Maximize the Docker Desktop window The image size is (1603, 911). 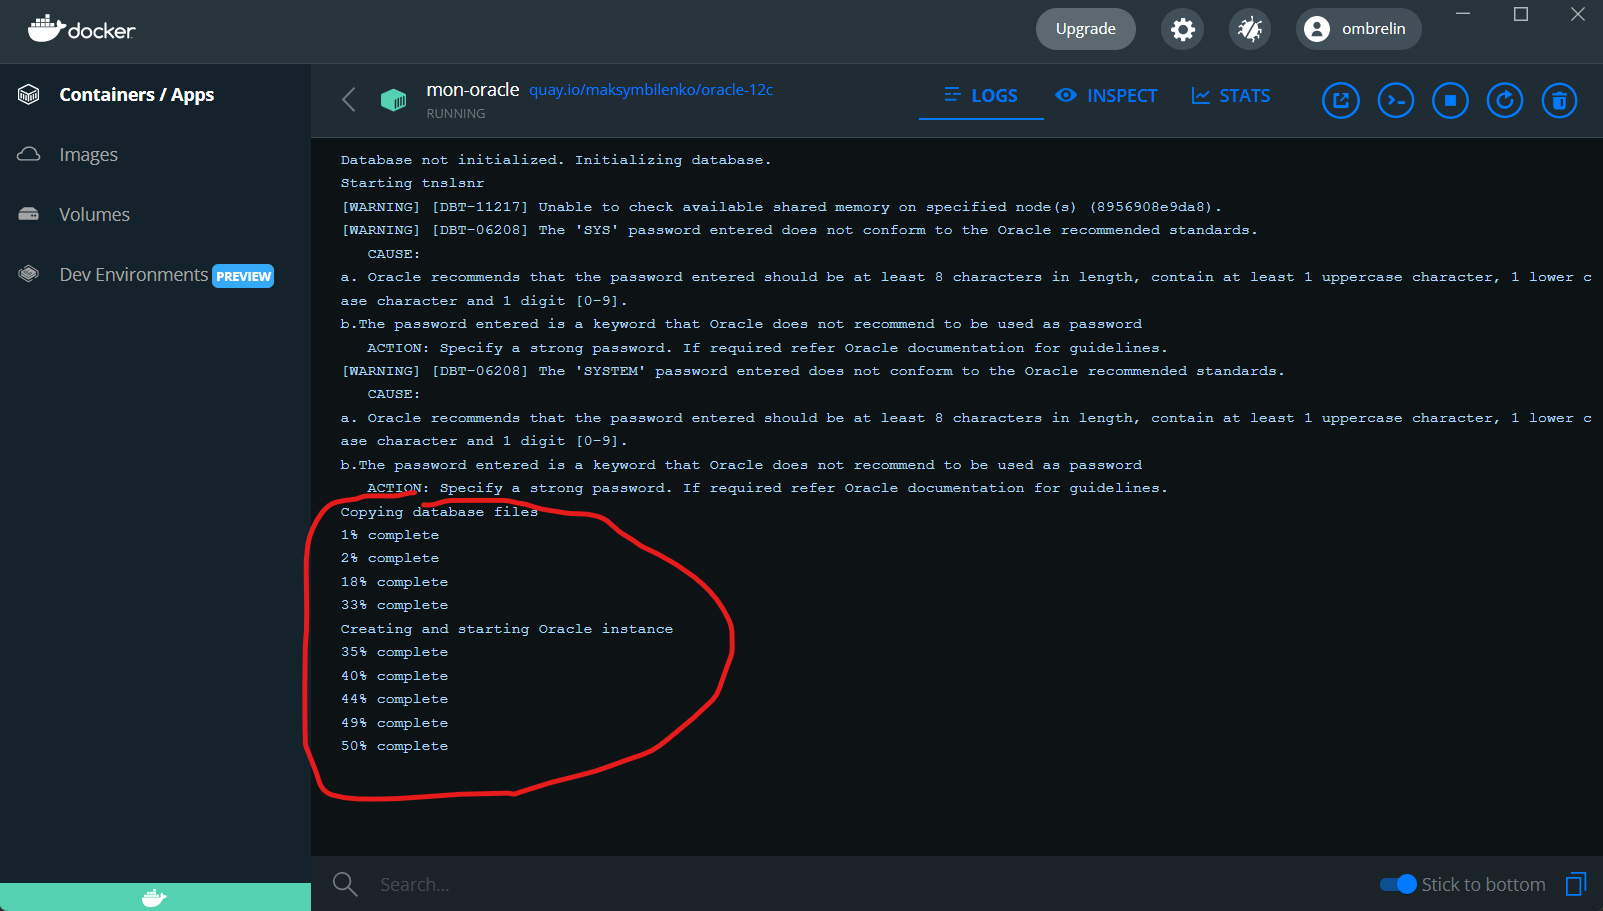(1521, 14)
